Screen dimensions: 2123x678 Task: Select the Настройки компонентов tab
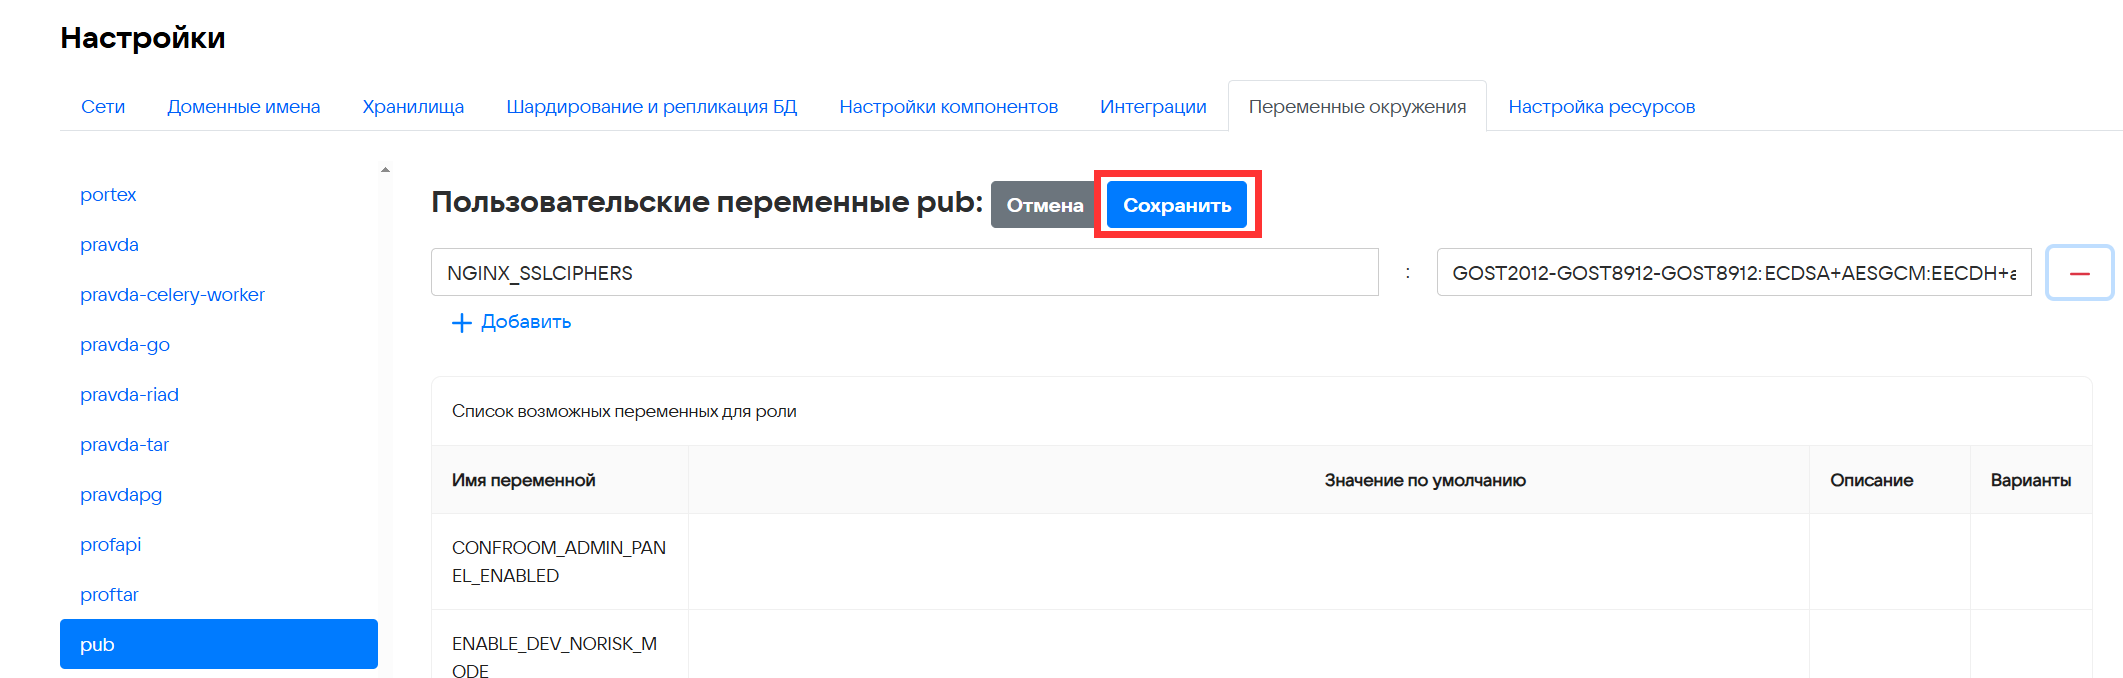click(948, 107)
